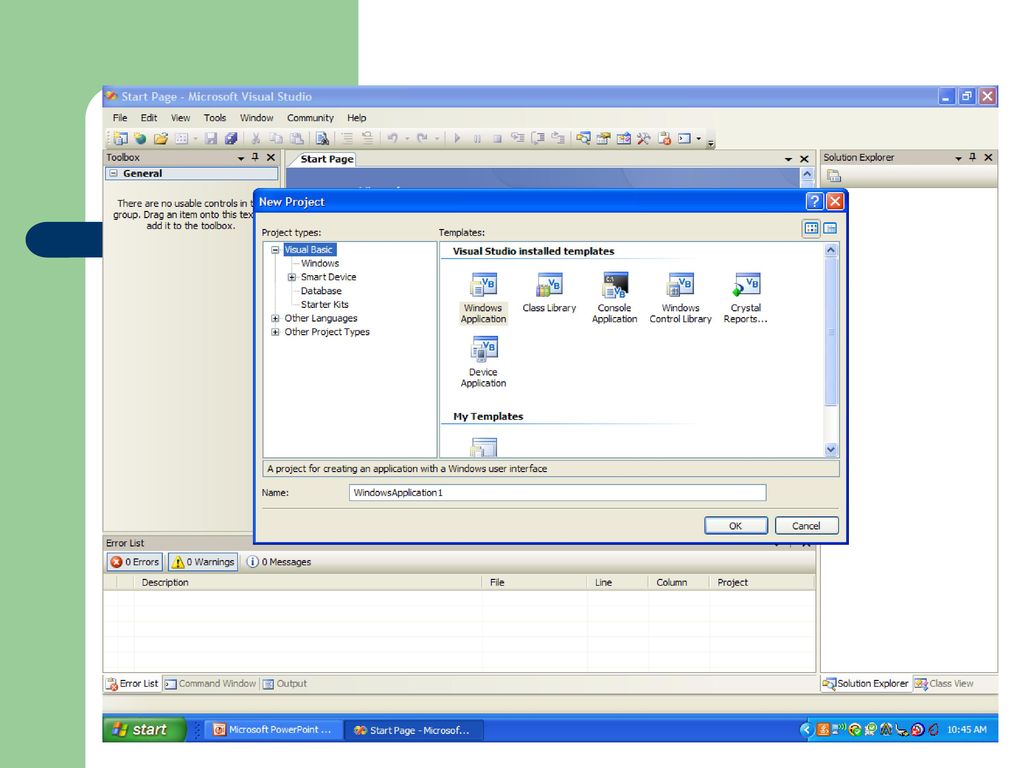Click the New Project dialog help button
The image size is (1024, 768).
(814, 201)
